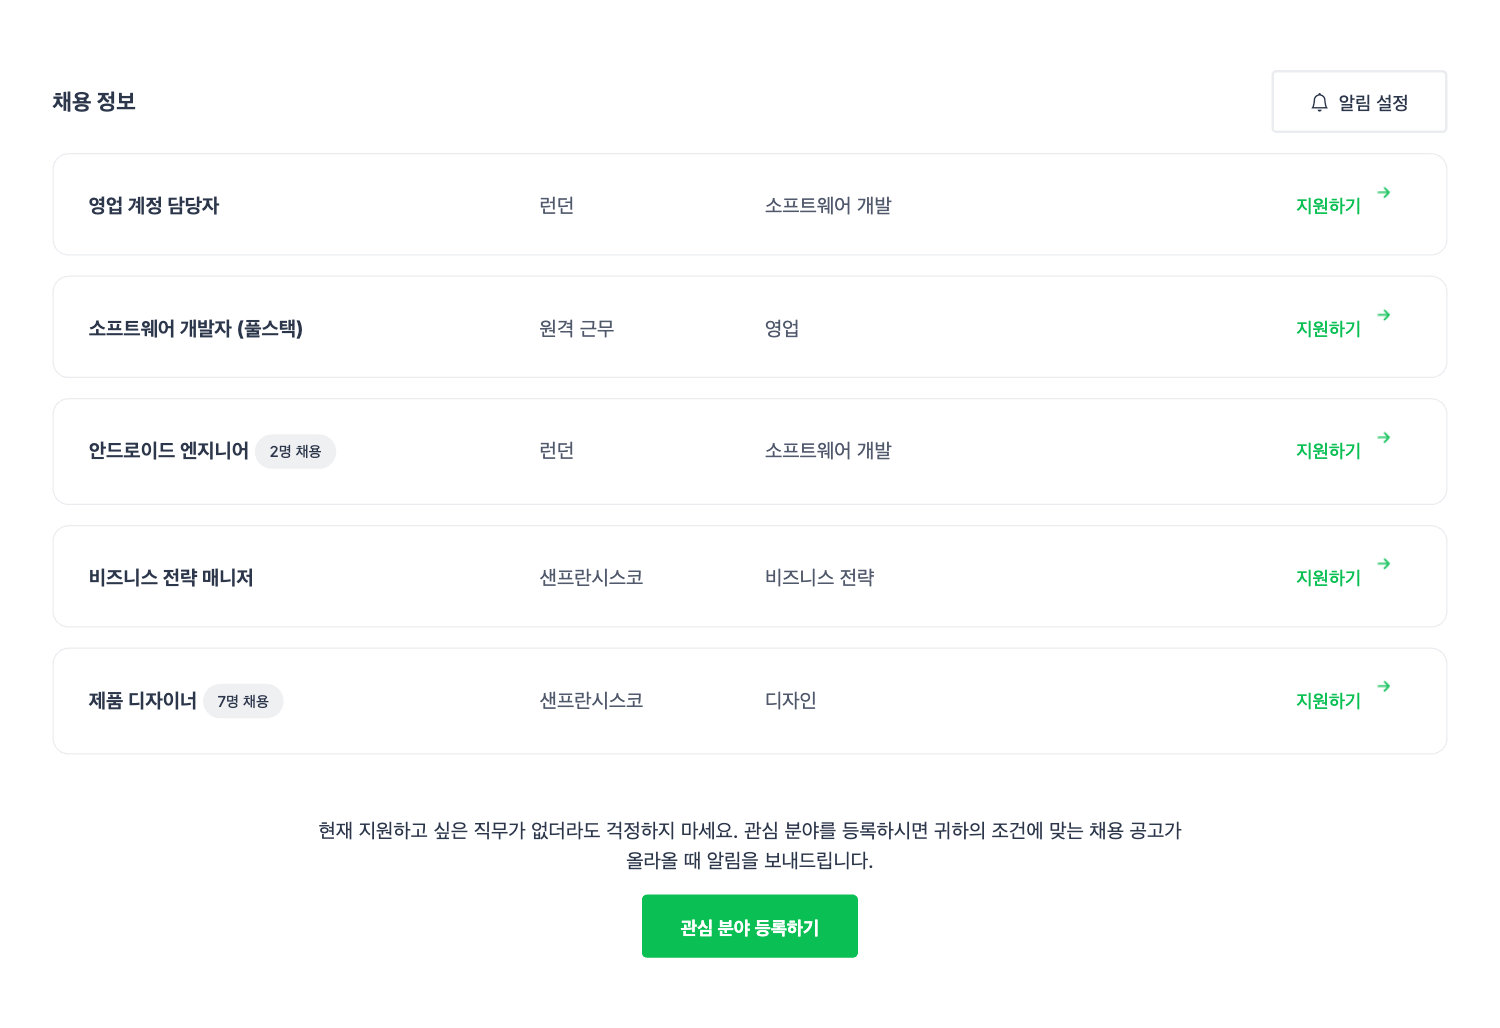The height and width of the screenshot is (1028, 1500).
Task: Open the 비즈니스 전략 매니저 job title
Action: [x=171, y=578]
